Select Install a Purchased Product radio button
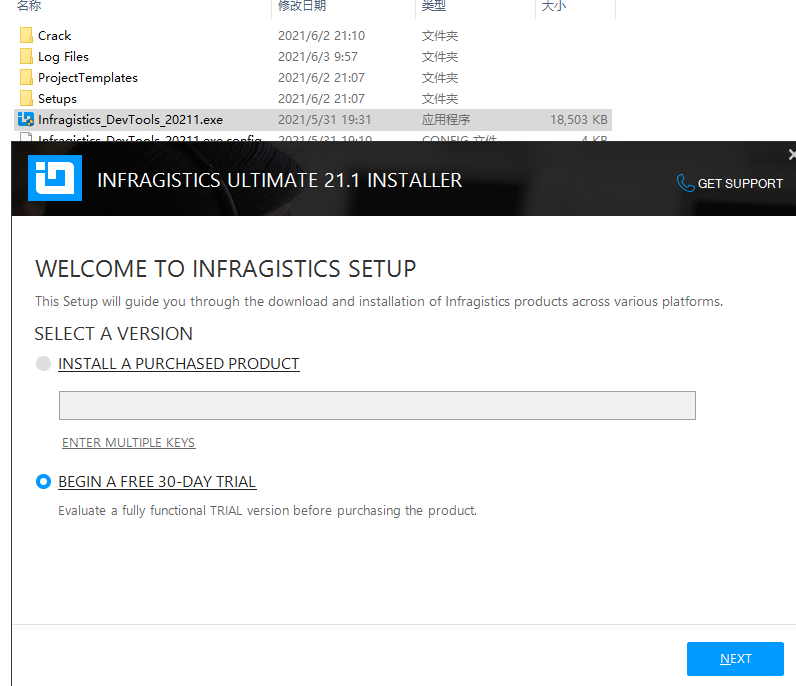 (44, 364)
